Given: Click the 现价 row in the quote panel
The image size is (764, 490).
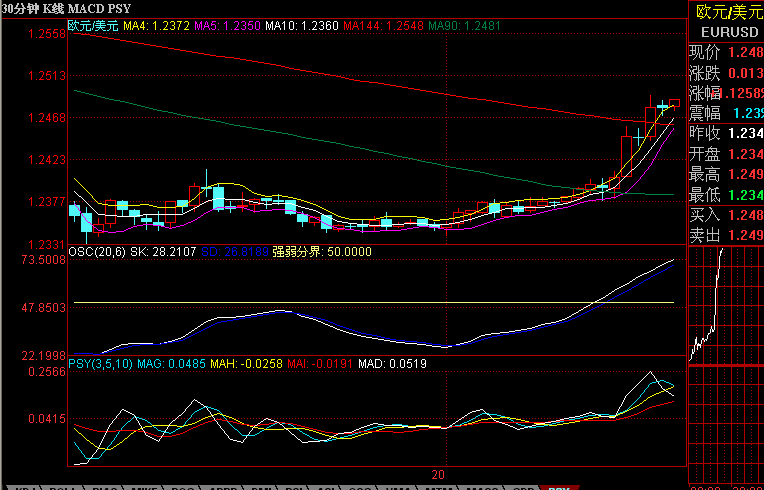Looking at the screenshot, I should (x=726, y=52).
